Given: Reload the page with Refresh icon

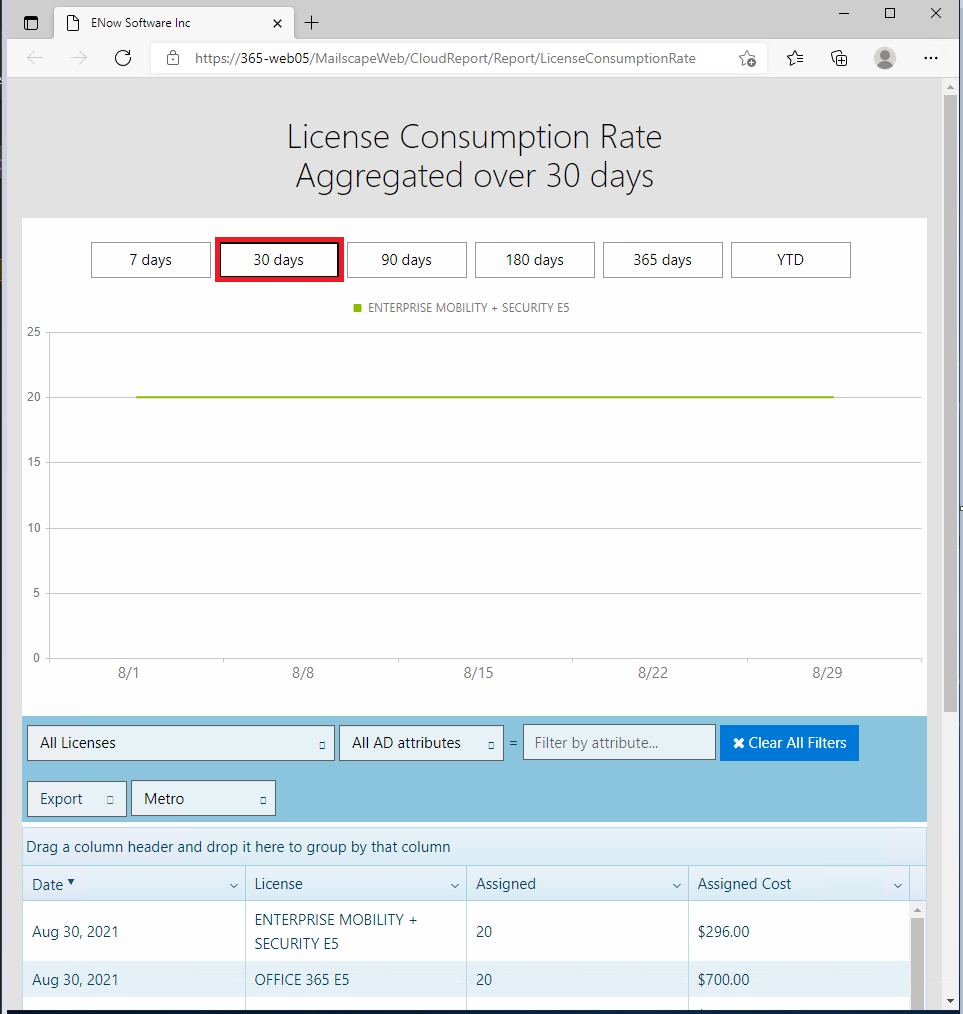Looking at the screenshot, I should (123, 58).
